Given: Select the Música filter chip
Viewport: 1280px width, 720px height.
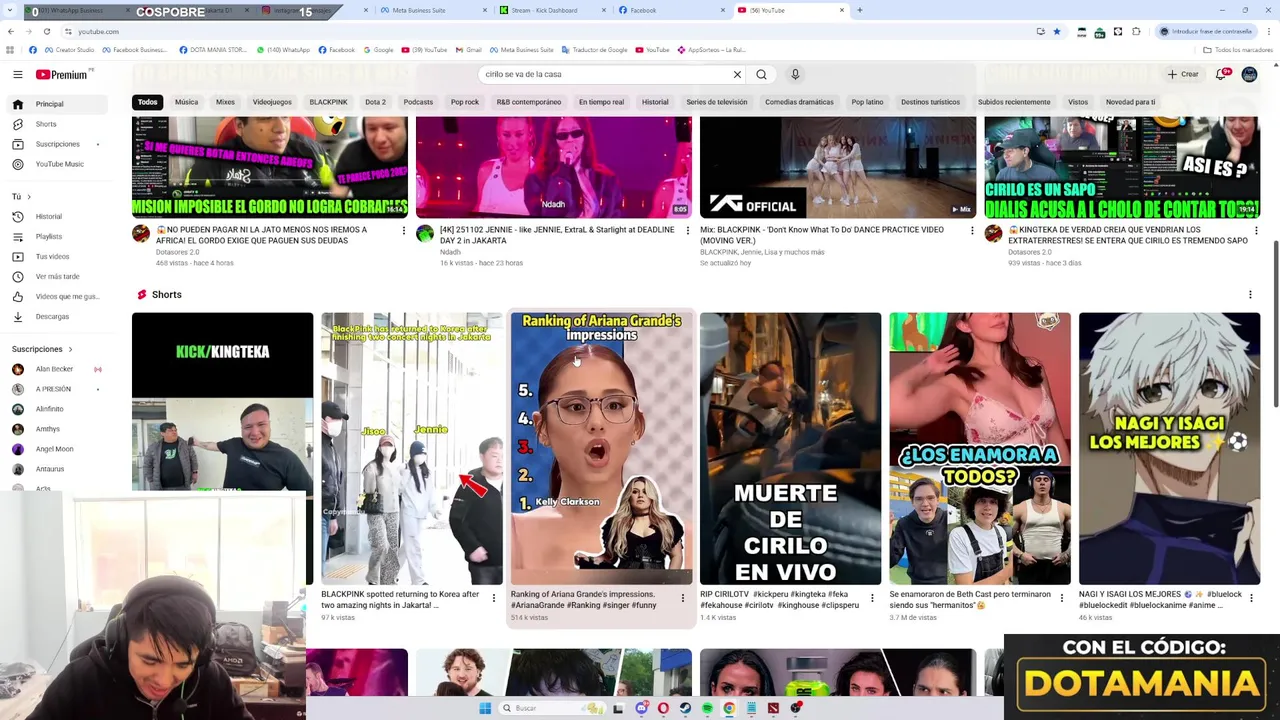Looking at the screenshot, I should pos(186,102).
